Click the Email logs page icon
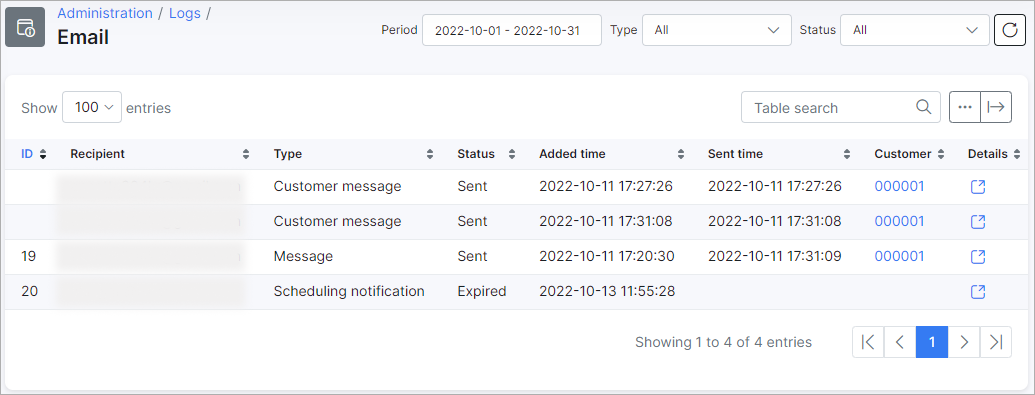The width and height of the screenshot is (1035, 395). tap(25, 28)
